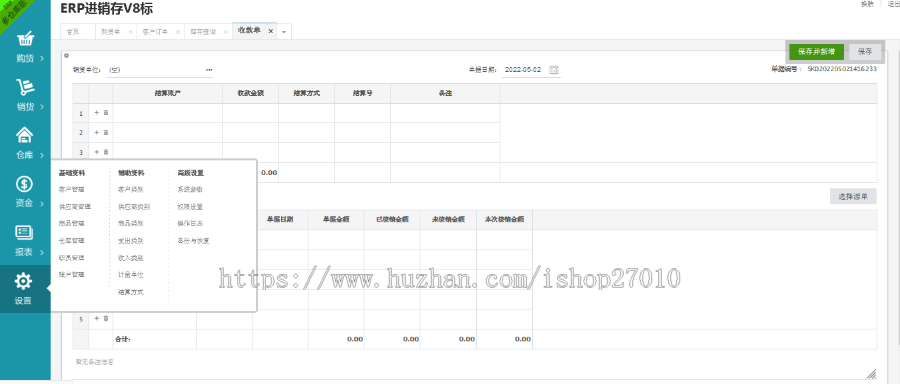The image size is (900, 384).
Task: Click the plus icon in row 1
Action: (96, 113)
